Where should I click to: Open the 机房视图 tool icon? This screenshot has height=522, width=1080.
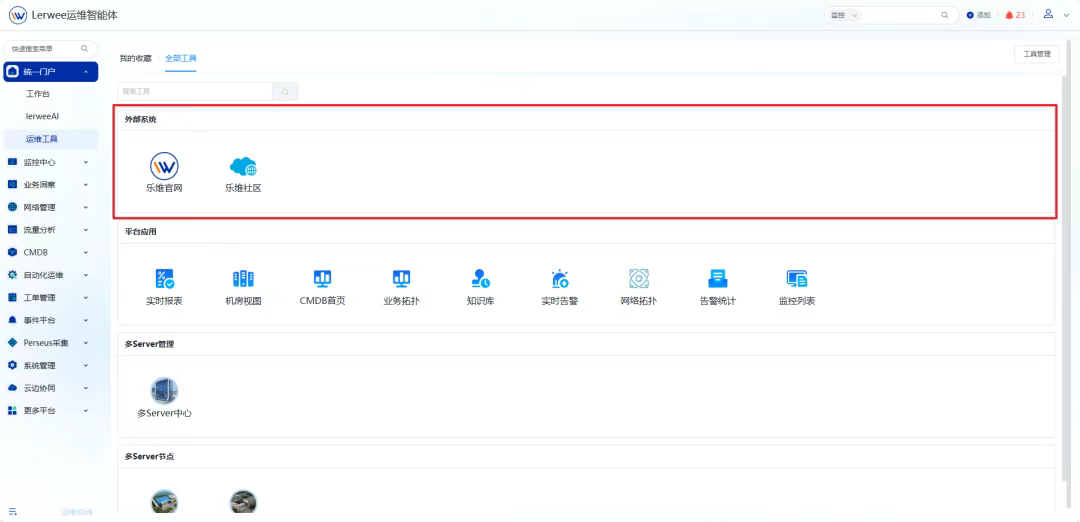point(243,279)
